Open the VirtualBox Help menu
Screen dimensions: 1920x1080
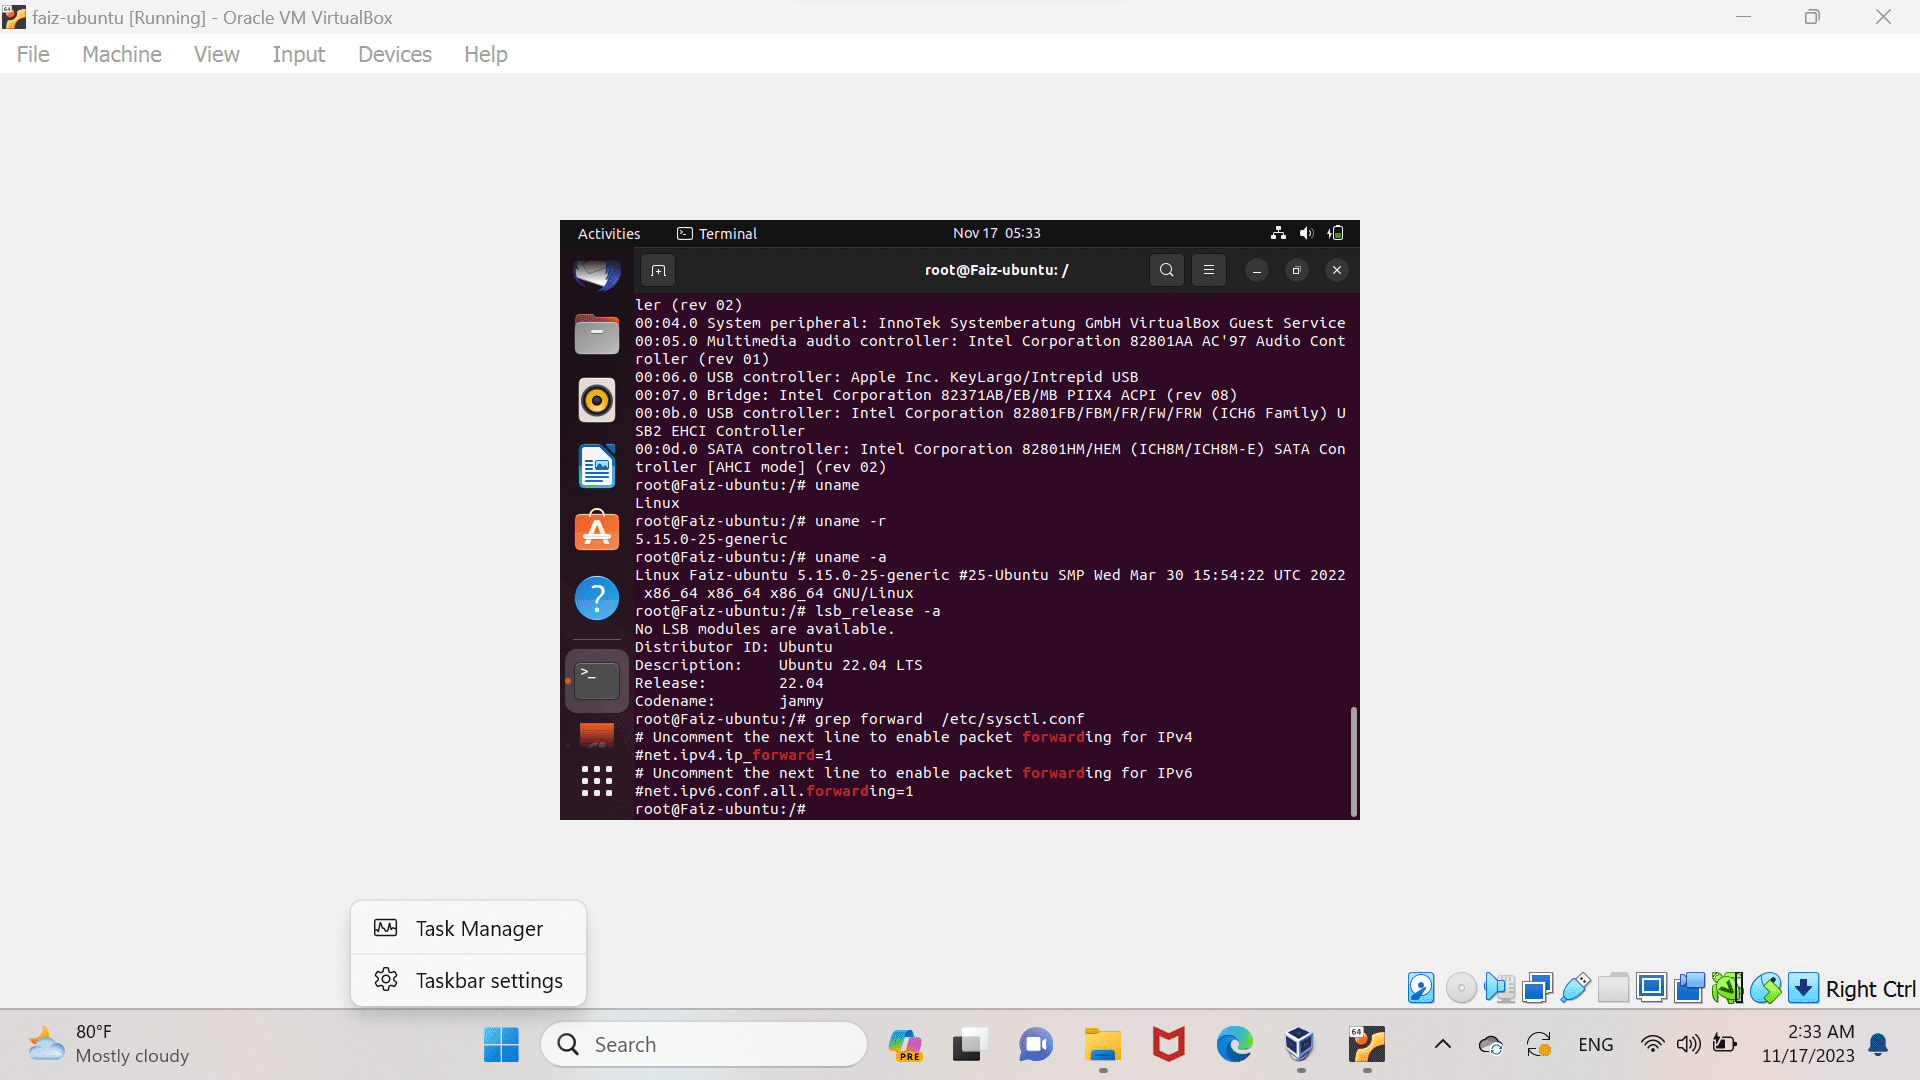coord(486,54)
